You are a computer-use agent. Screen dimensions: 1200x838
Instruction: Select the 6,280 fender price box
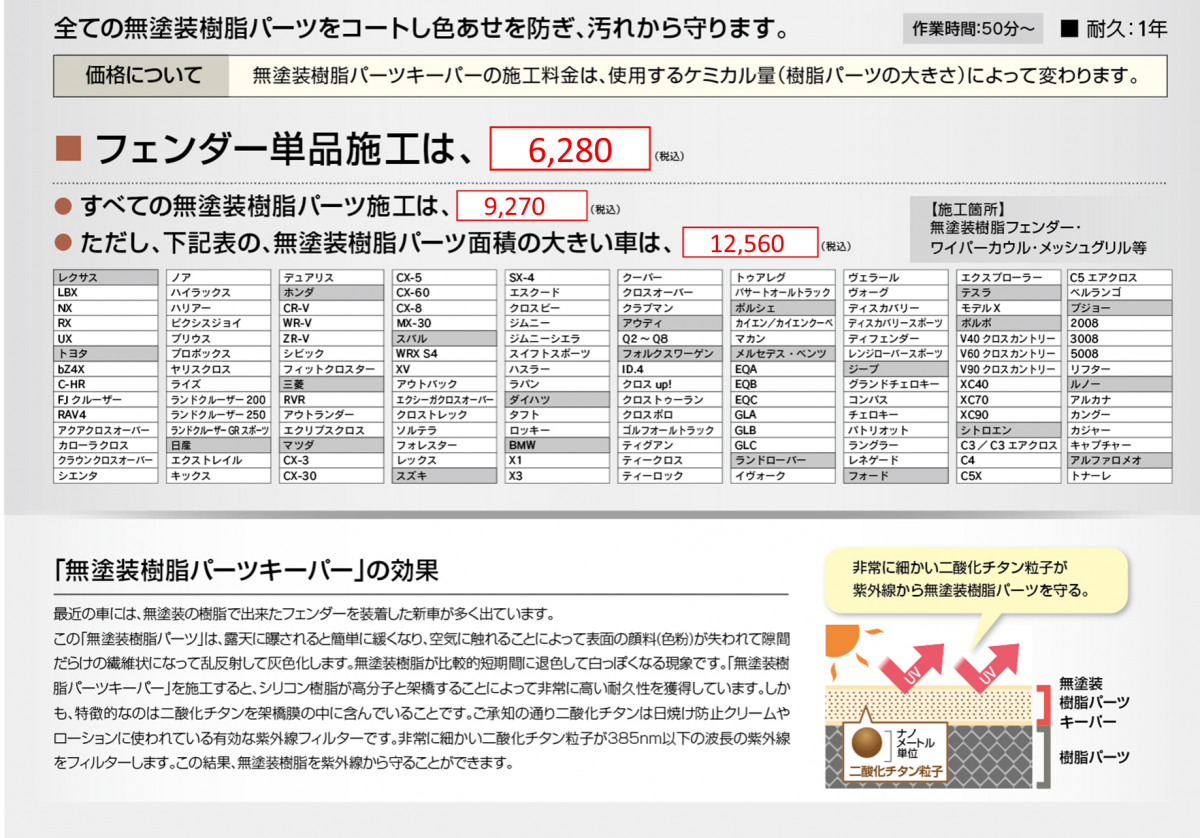point(569,150)
